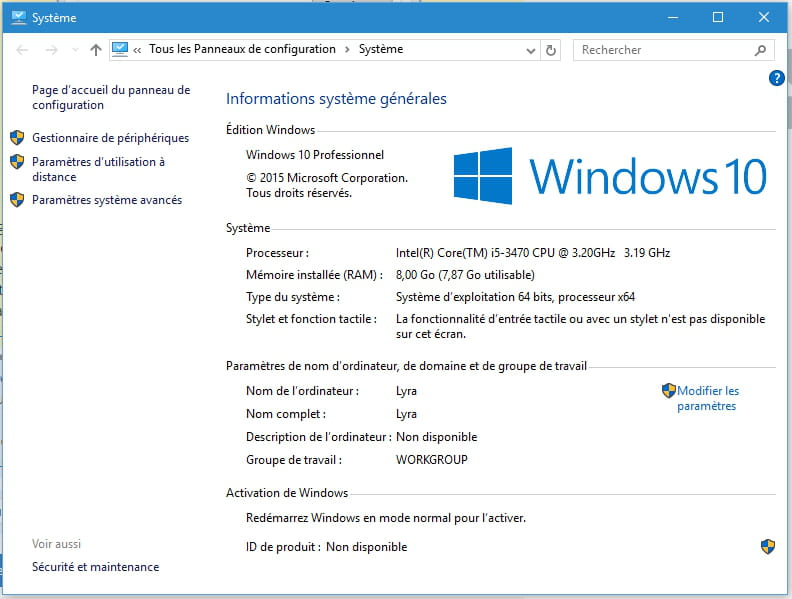Click the 'WORKGROUP' value
This screenshot has height=599, width=792.
[432, 460]
